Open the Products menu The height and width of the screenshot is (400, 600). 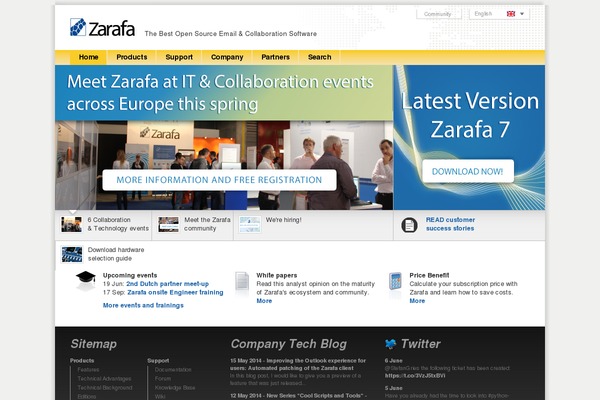132,57
